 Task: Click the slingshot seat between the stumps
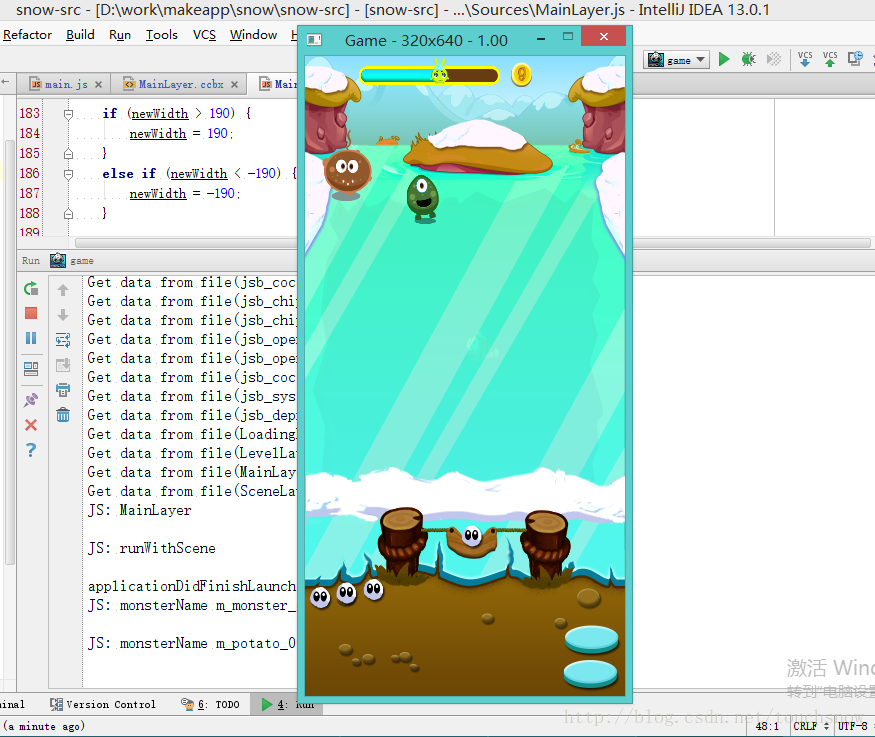472,541
